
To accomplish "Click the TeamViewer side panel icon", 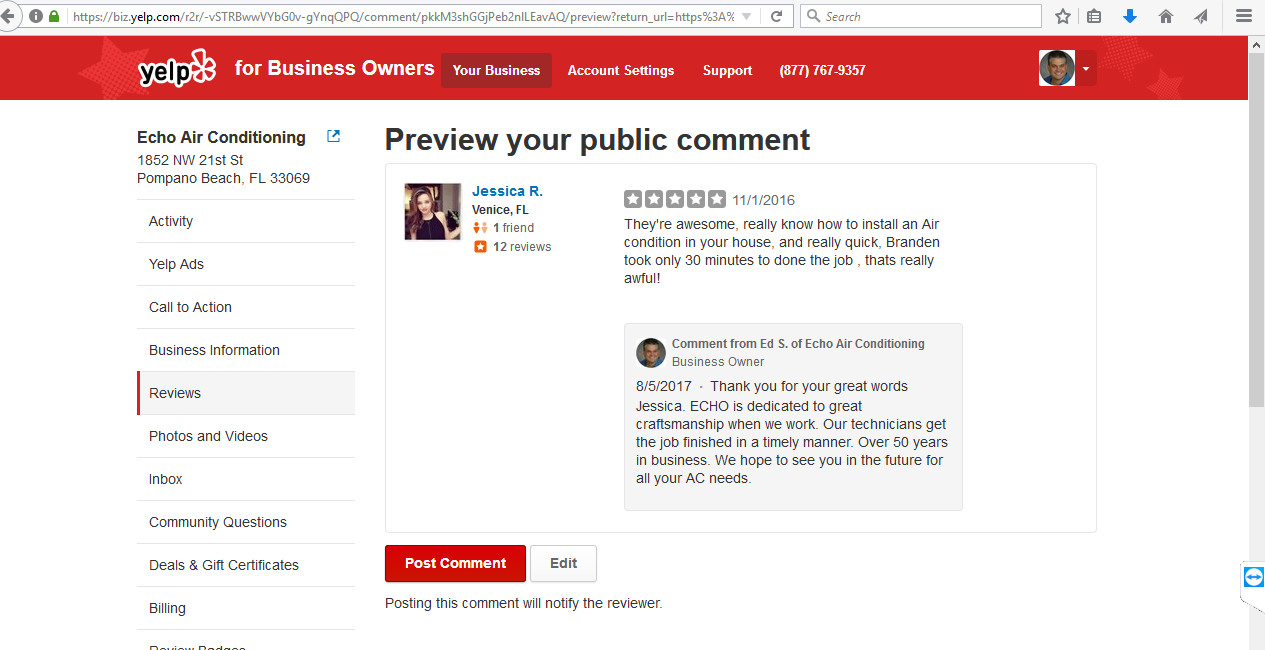I will (1254, 577).
